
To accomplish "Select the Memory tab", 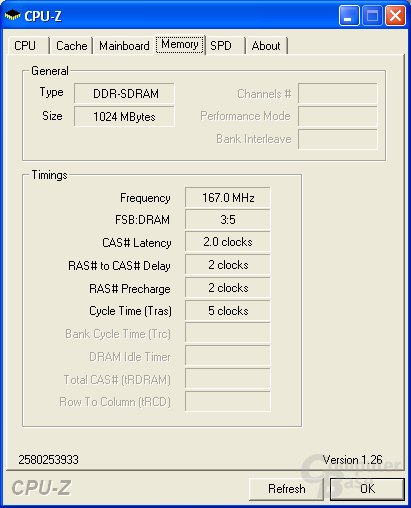I will point(180,44).
